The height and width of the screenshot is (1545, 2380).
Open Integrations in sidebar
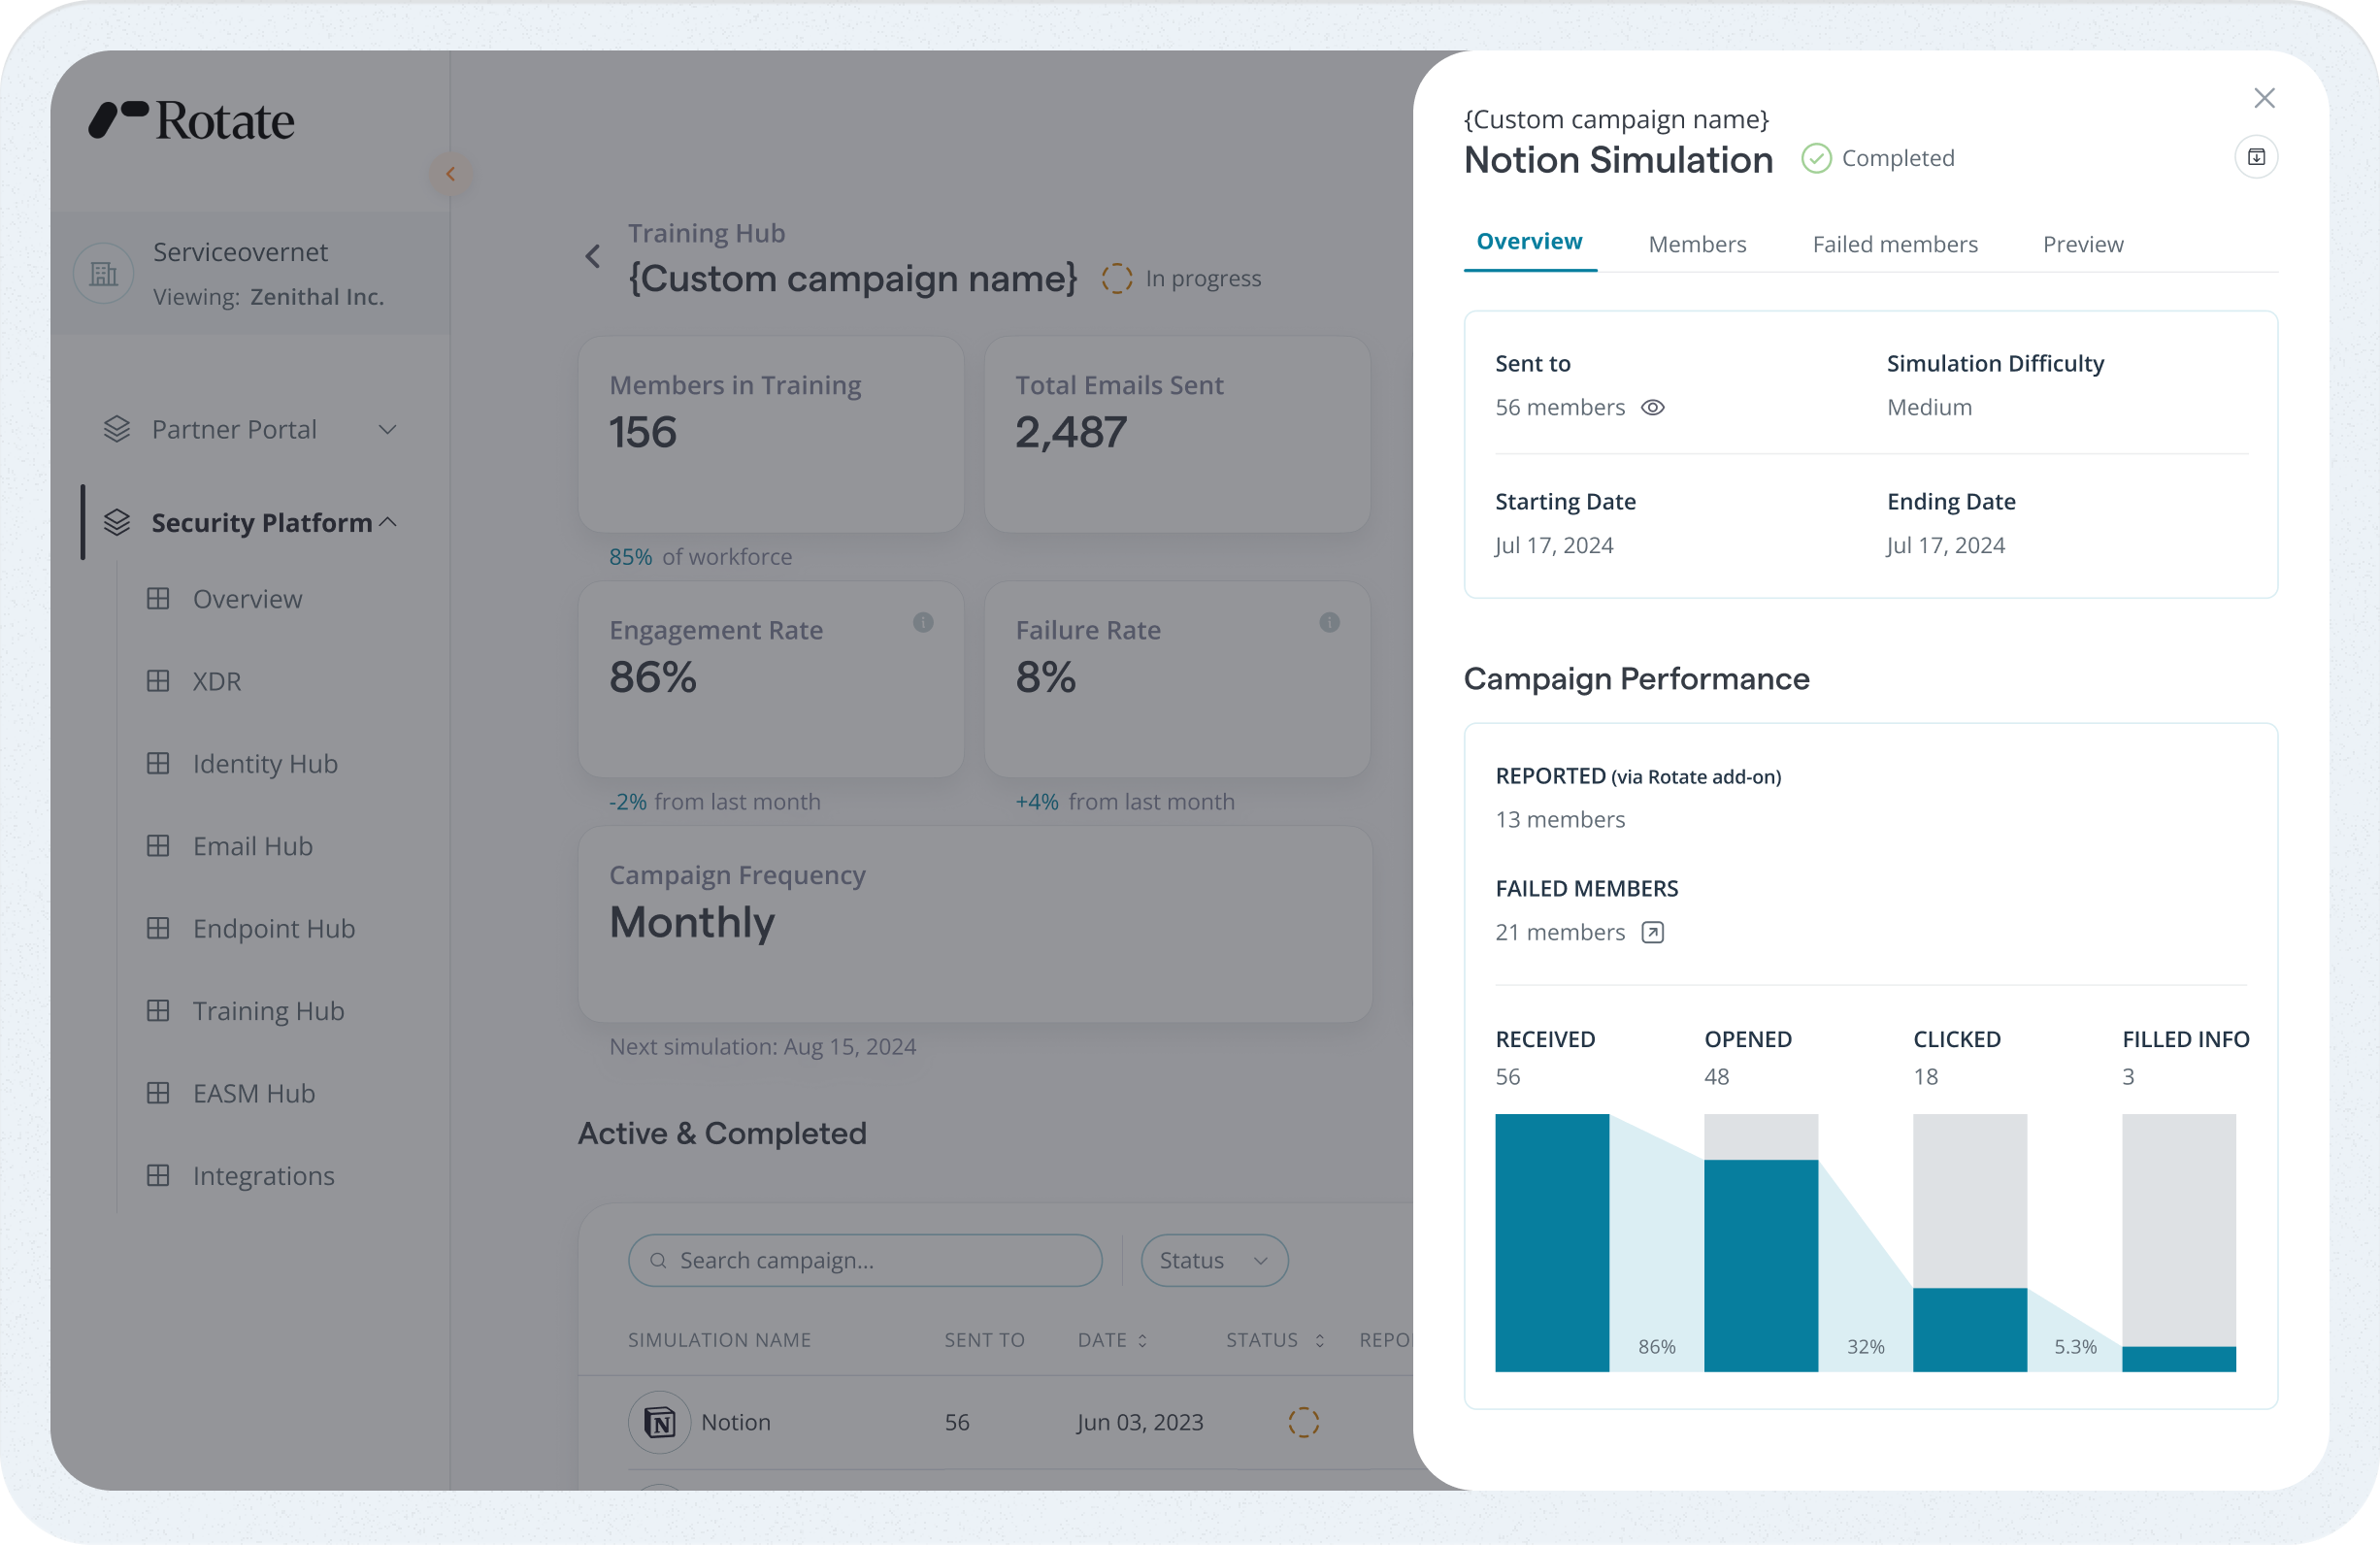(263, 1176)
